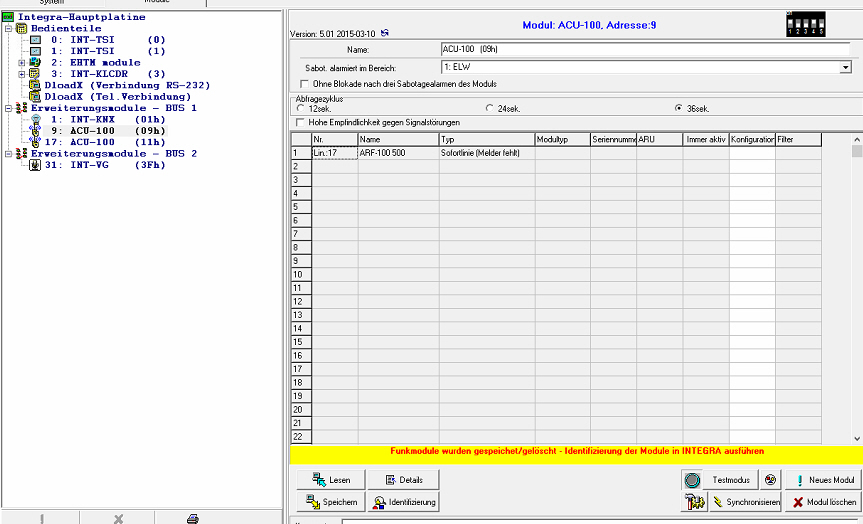Click the Integra-Hauptplatine board icon
Screen dimensions: 863x524
pos(9,17)
